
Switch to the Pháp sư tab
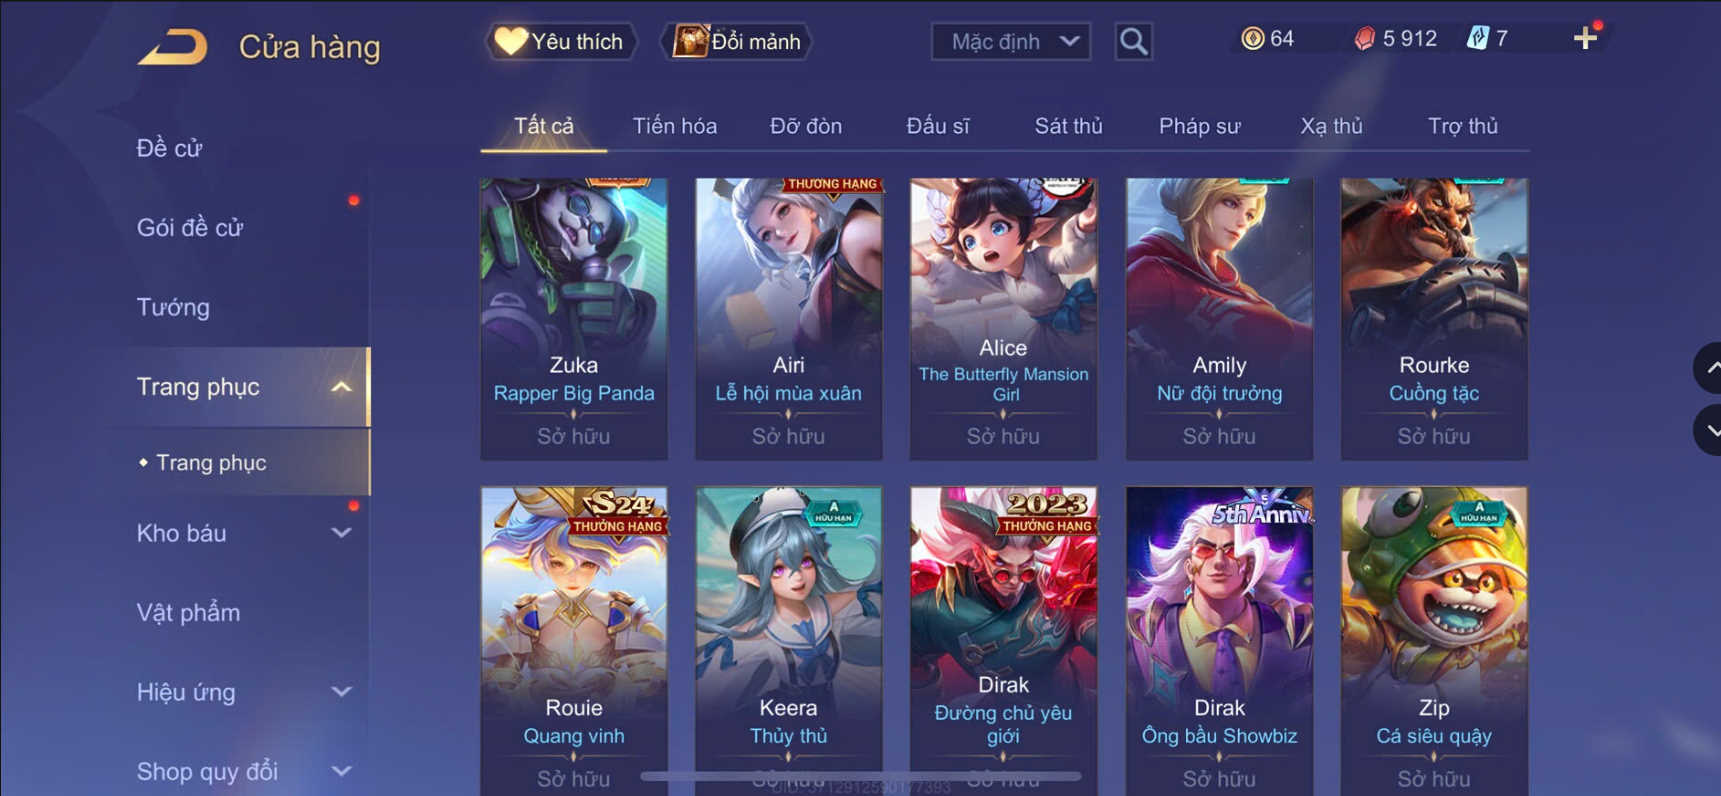[1199, 126]
